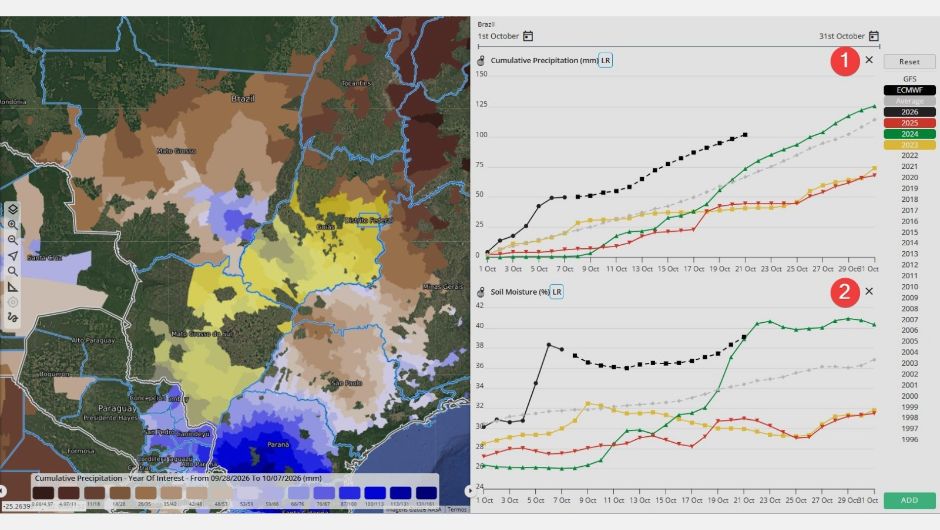Viewport: 940px width, 530px height.
Task: Click the 31st October date text
Action: (842, 36)
